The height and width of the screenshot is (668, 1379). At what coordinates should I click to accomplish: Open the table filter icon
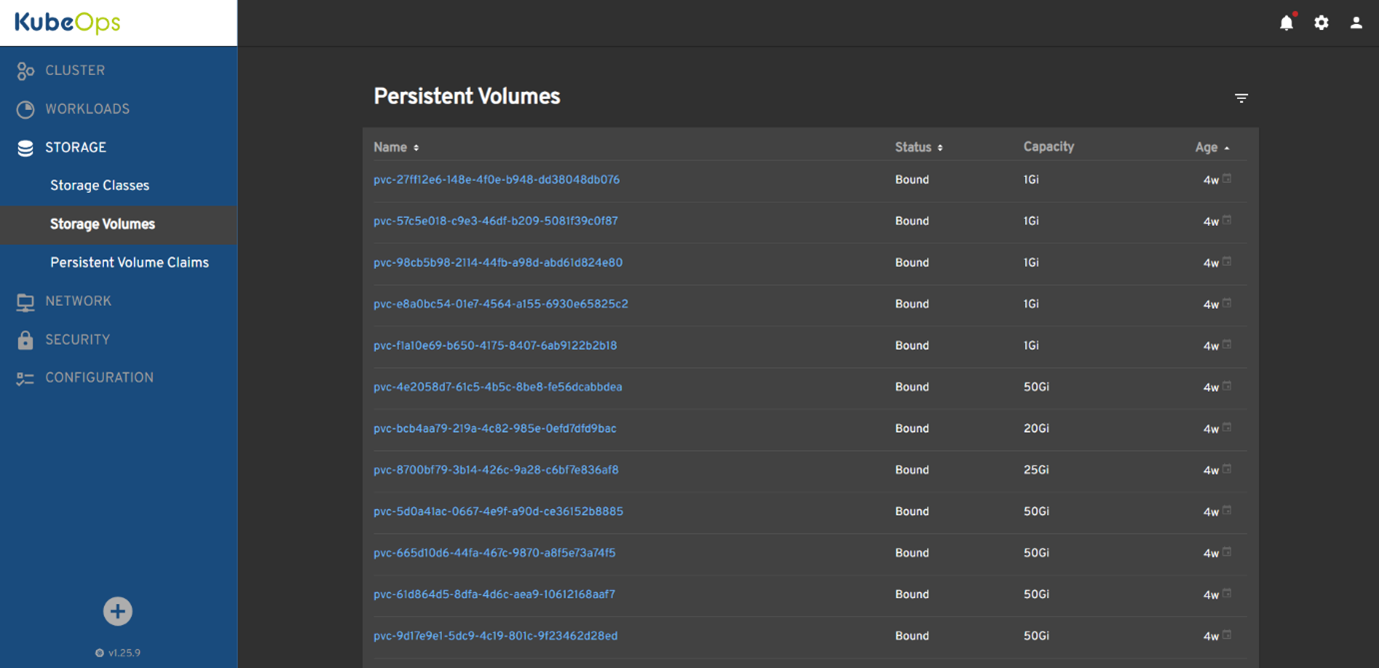1241,98
